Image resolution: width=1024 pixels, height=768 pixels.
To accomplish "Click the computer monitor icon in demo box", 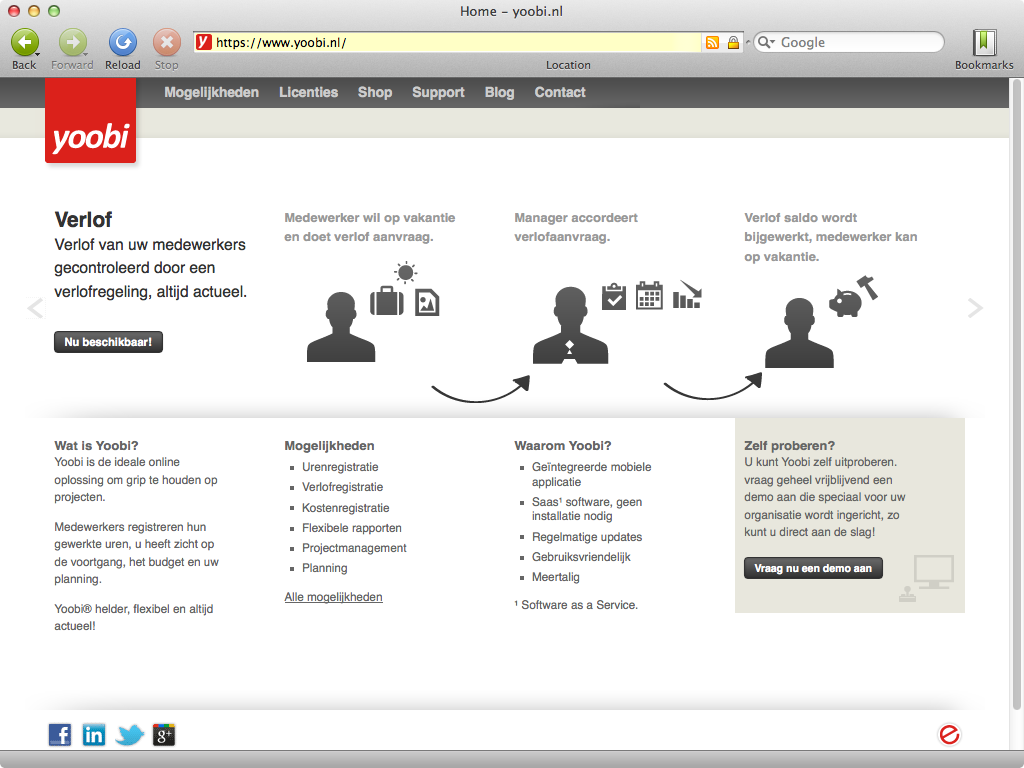I will [x=934, y=572].
